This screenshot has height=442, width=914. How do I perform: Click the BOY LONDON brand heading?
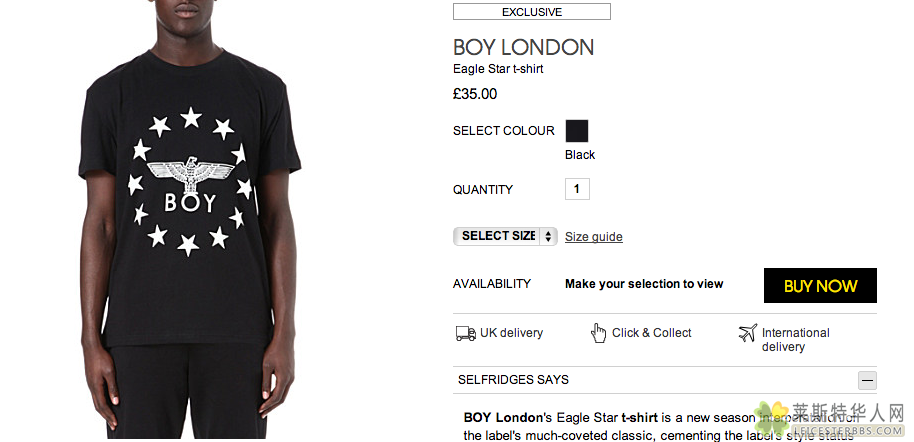[x=523, y=47]
